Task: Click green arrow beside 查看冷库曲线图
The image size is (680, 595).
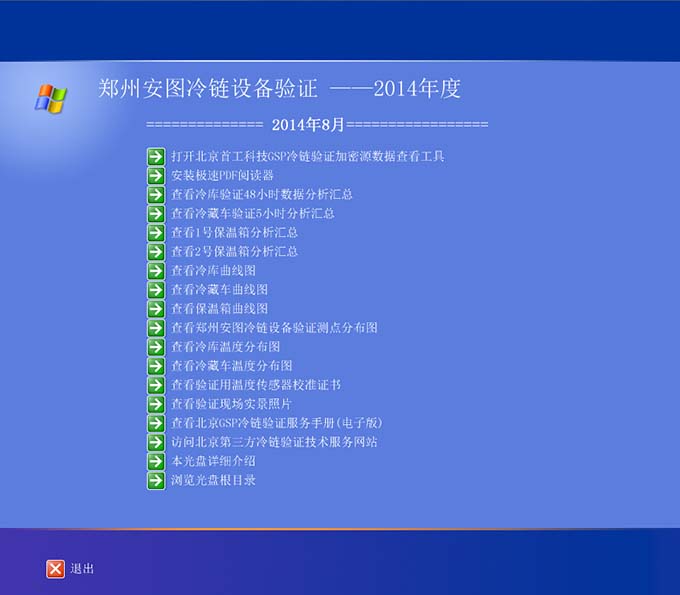Action: 156,271
